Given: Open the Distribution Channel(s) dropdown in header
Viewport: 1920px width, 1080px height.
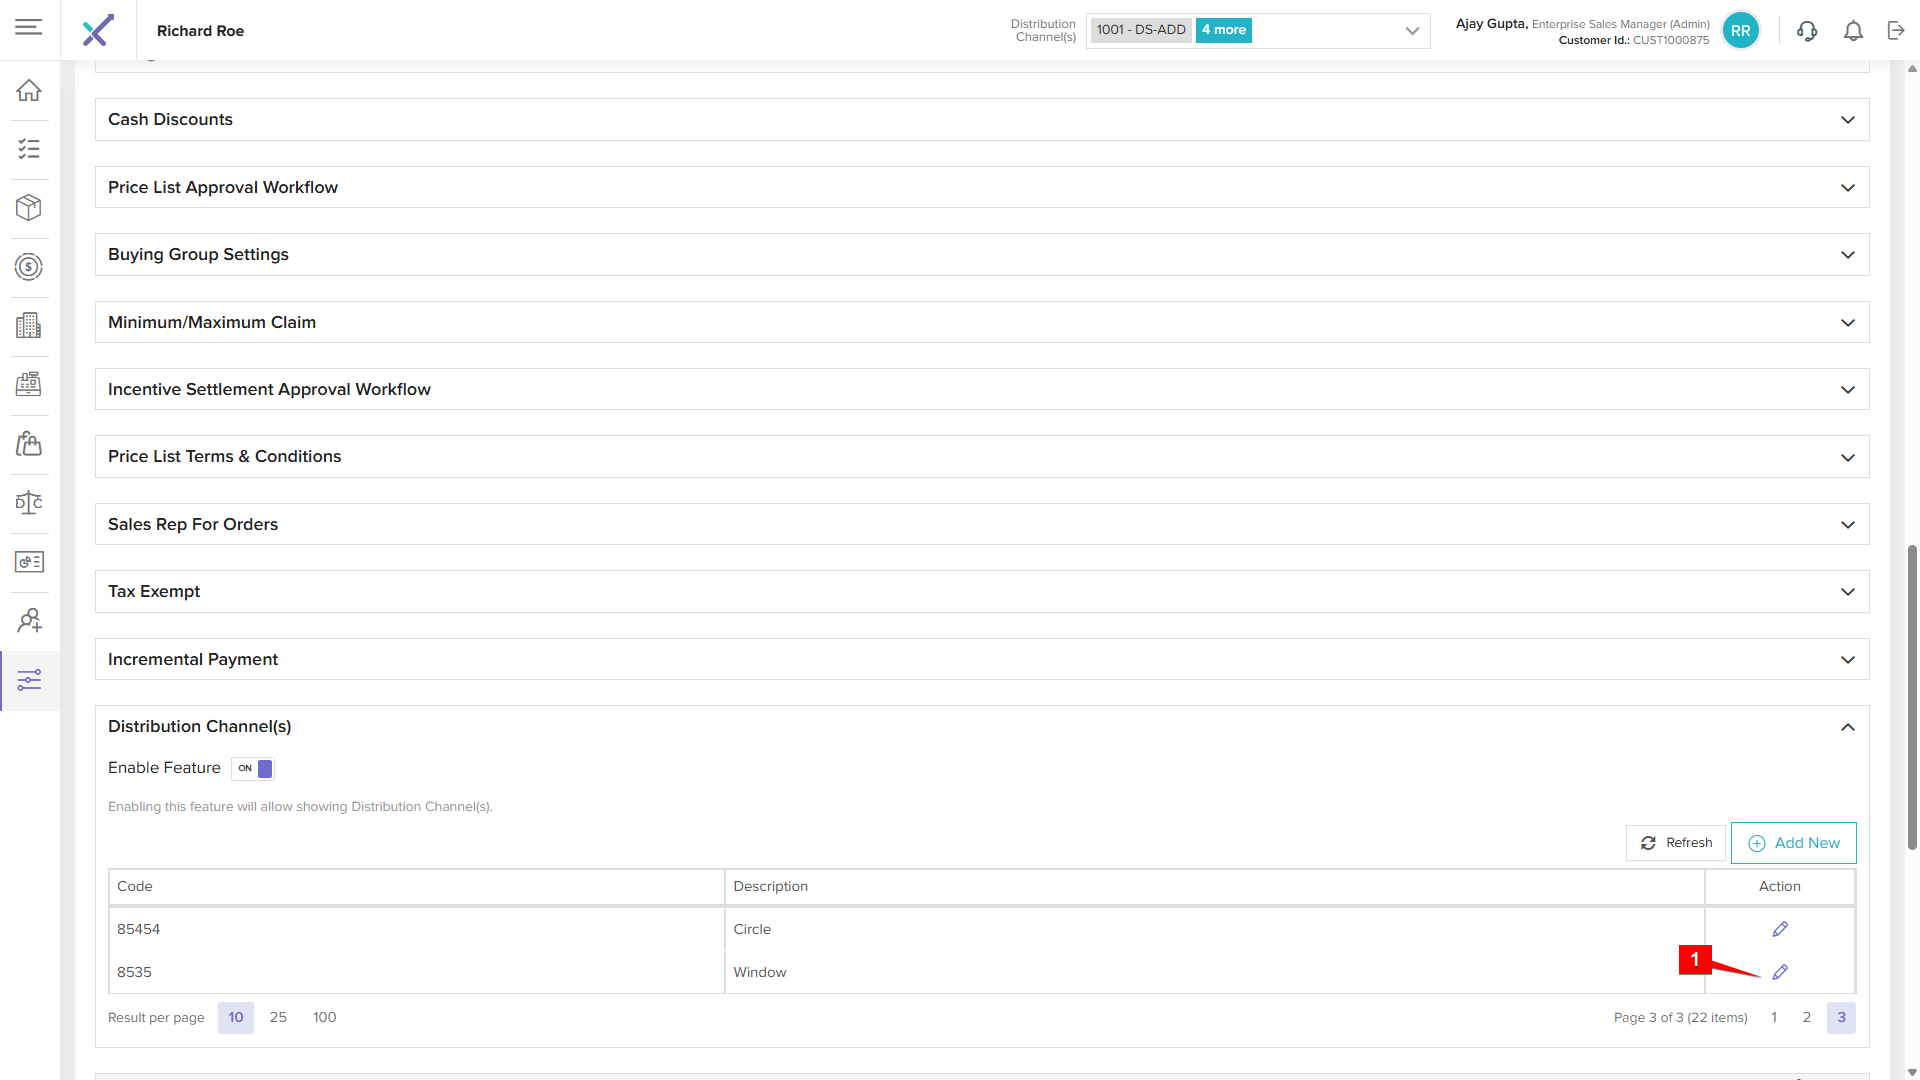Looking at the screenshot, I should [1411, 31].
